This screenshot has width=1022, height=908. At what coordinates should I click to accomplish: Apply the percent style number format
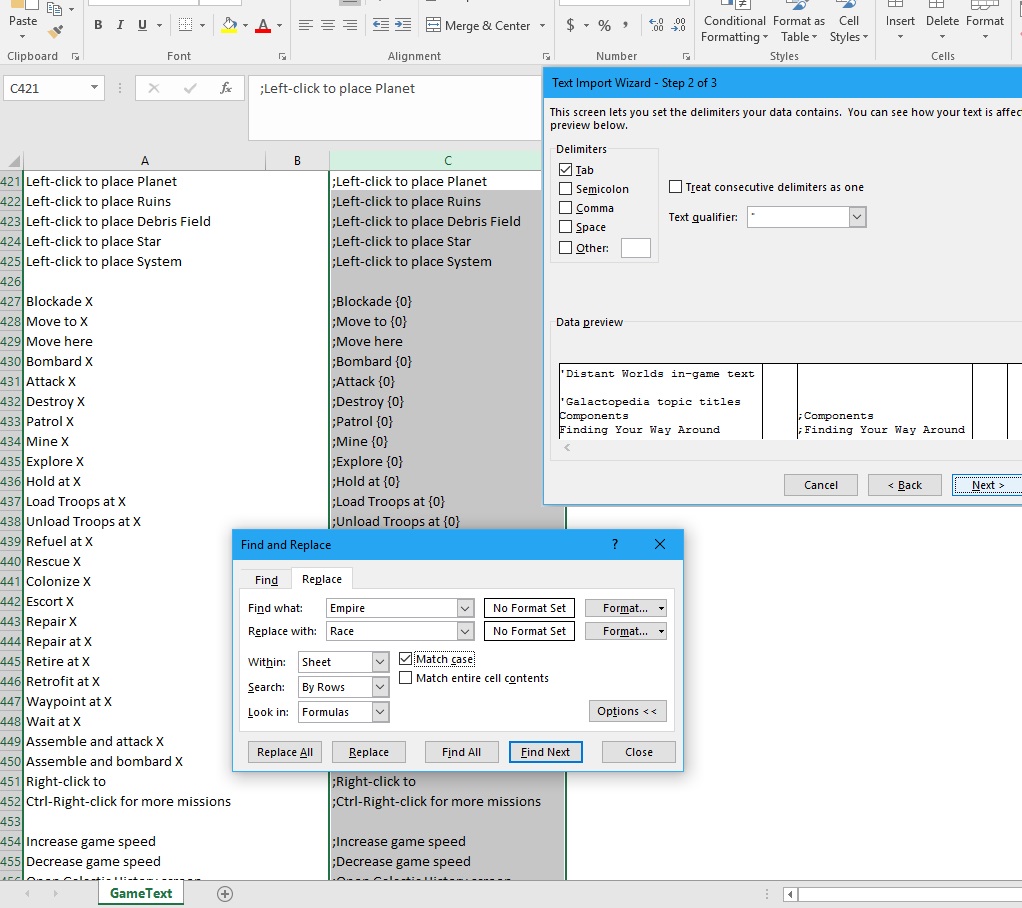pos(604,25)
